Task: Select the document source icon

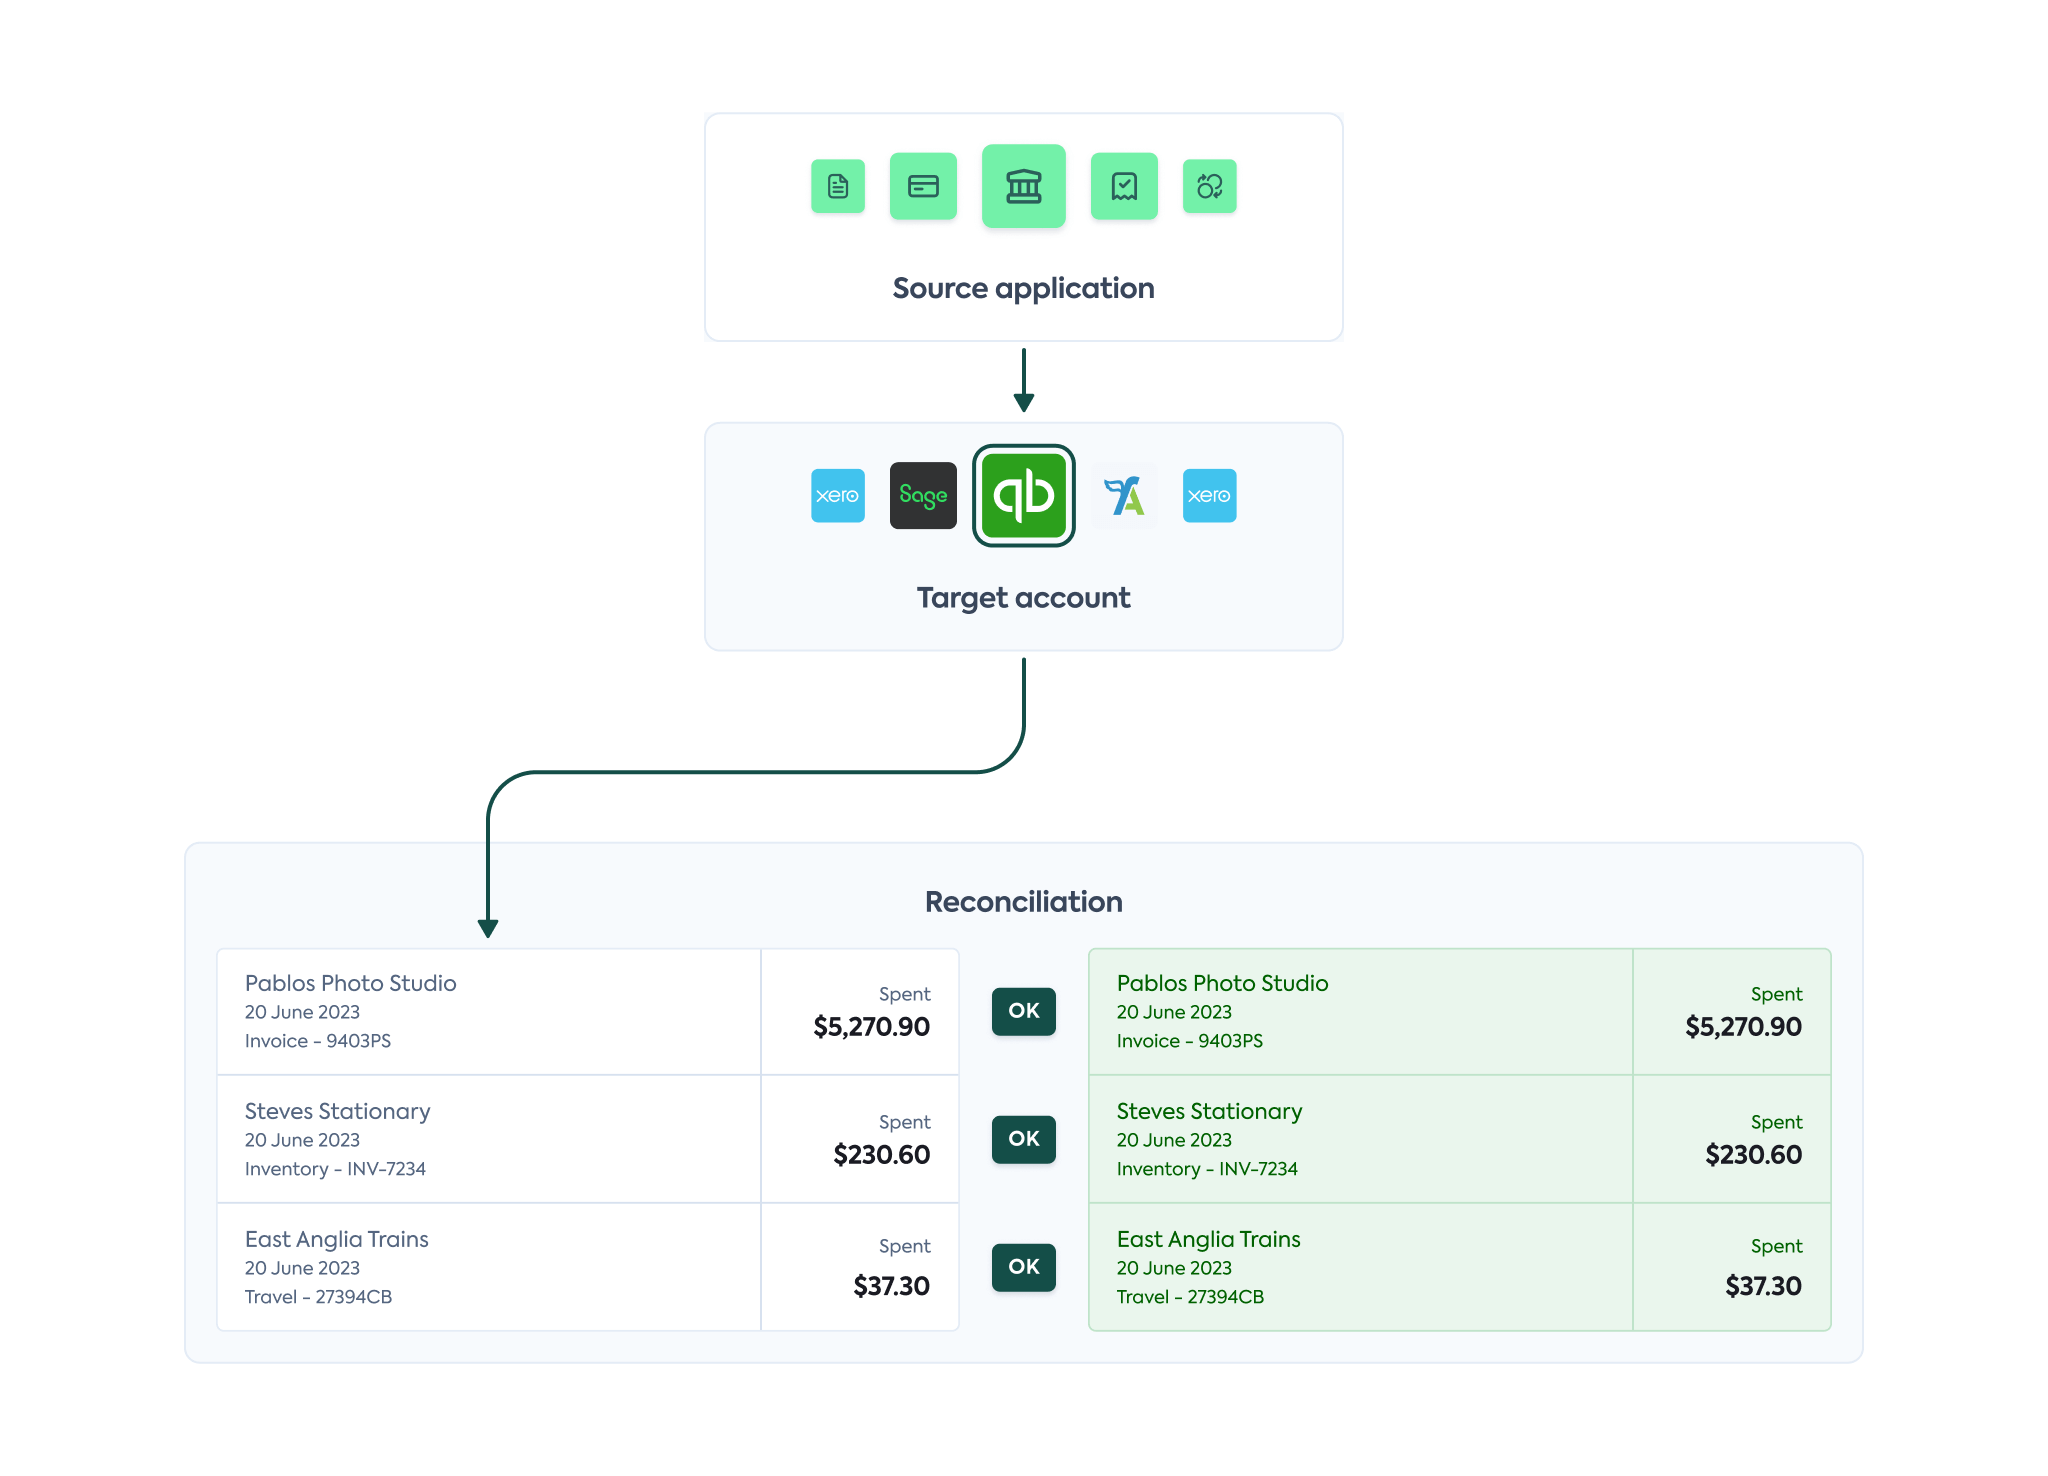Action: (x=838, y=186)
